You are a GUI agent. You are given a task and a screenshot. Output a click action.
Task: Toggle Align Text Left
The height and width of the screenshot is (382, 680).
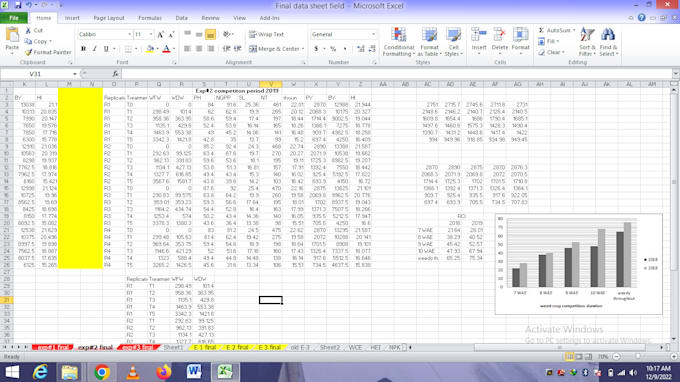pyautogui.click(x=187, y=49)
